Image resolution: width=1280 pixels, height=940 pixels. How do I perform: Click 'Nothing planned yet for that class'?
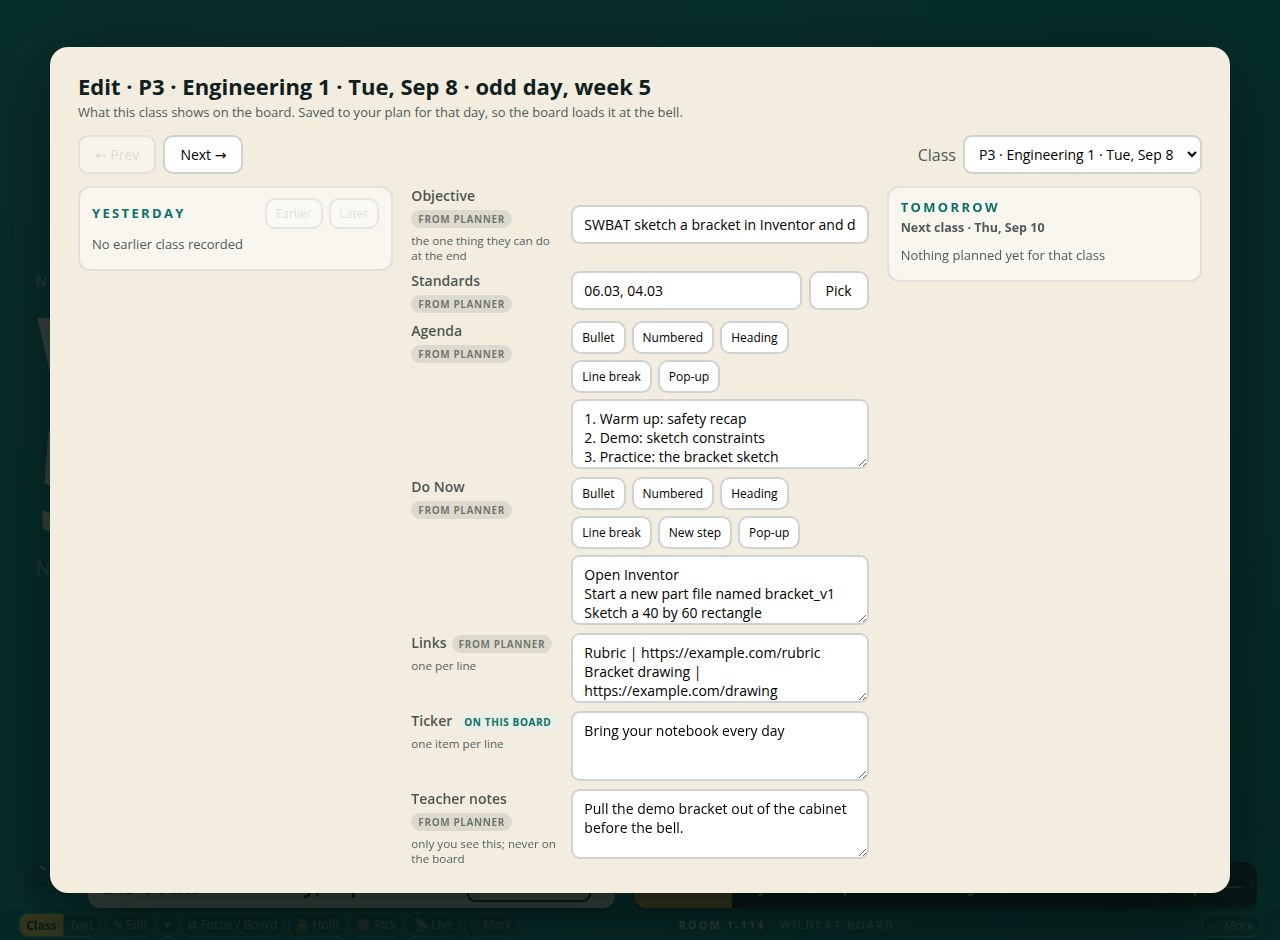pos(1003,256)
